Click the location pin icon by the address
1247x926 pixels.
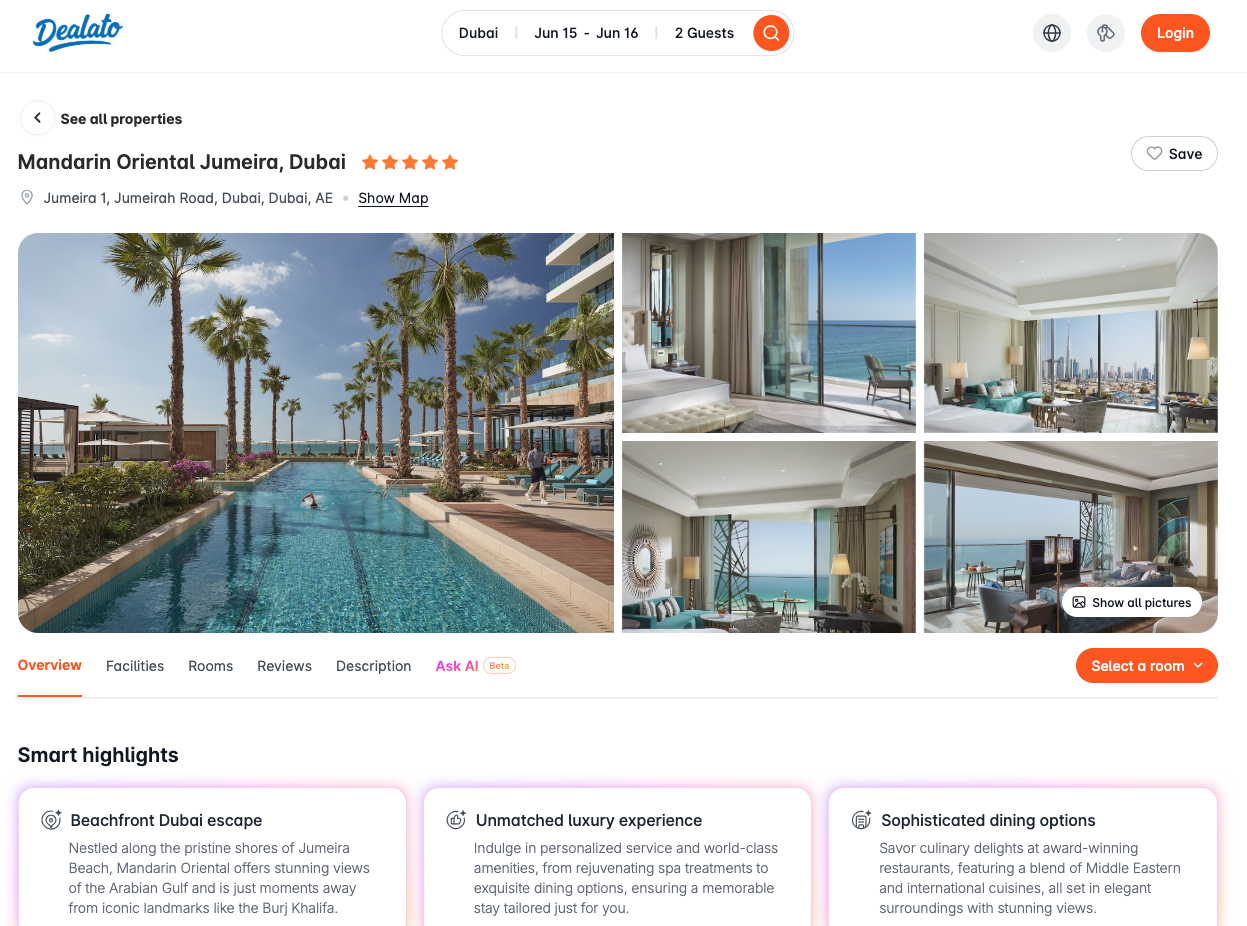coord(27,198)
